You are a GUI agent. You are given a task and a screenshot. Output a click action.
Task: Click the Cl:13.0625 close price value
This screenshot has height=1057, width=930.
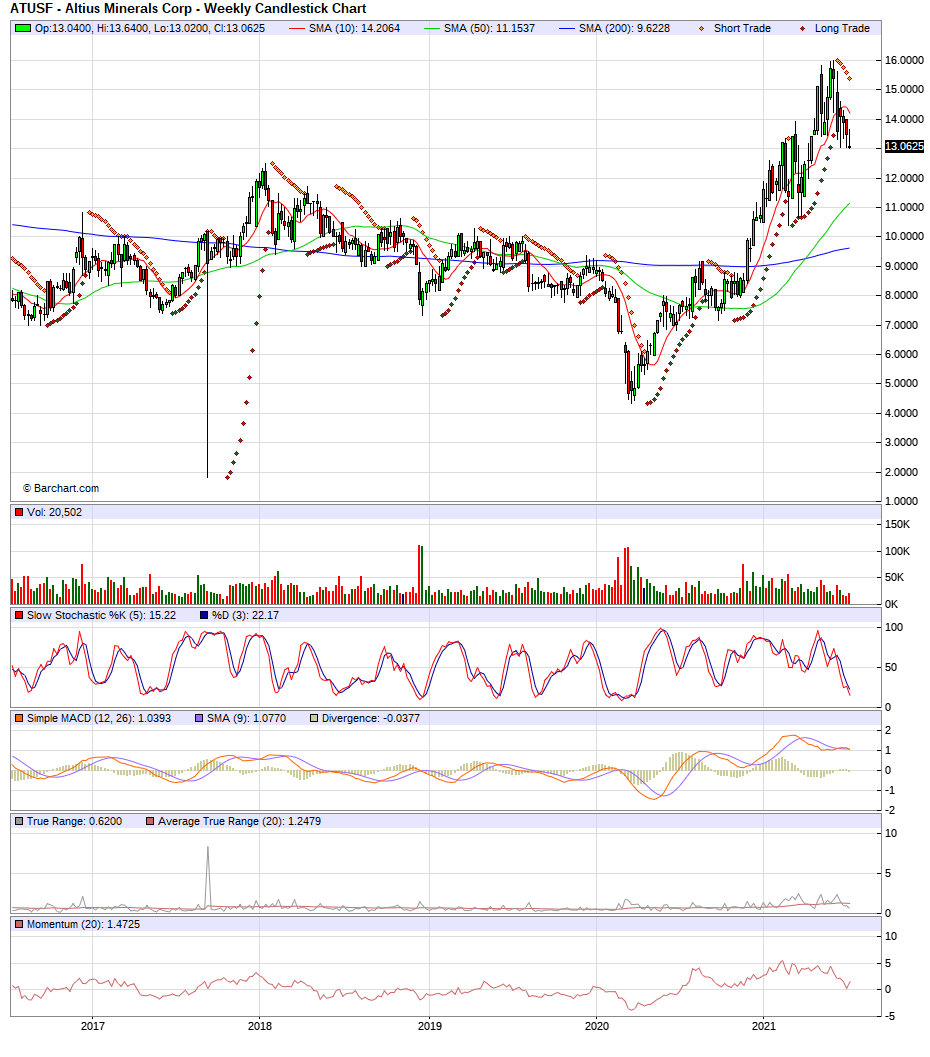tap(239, 28)
